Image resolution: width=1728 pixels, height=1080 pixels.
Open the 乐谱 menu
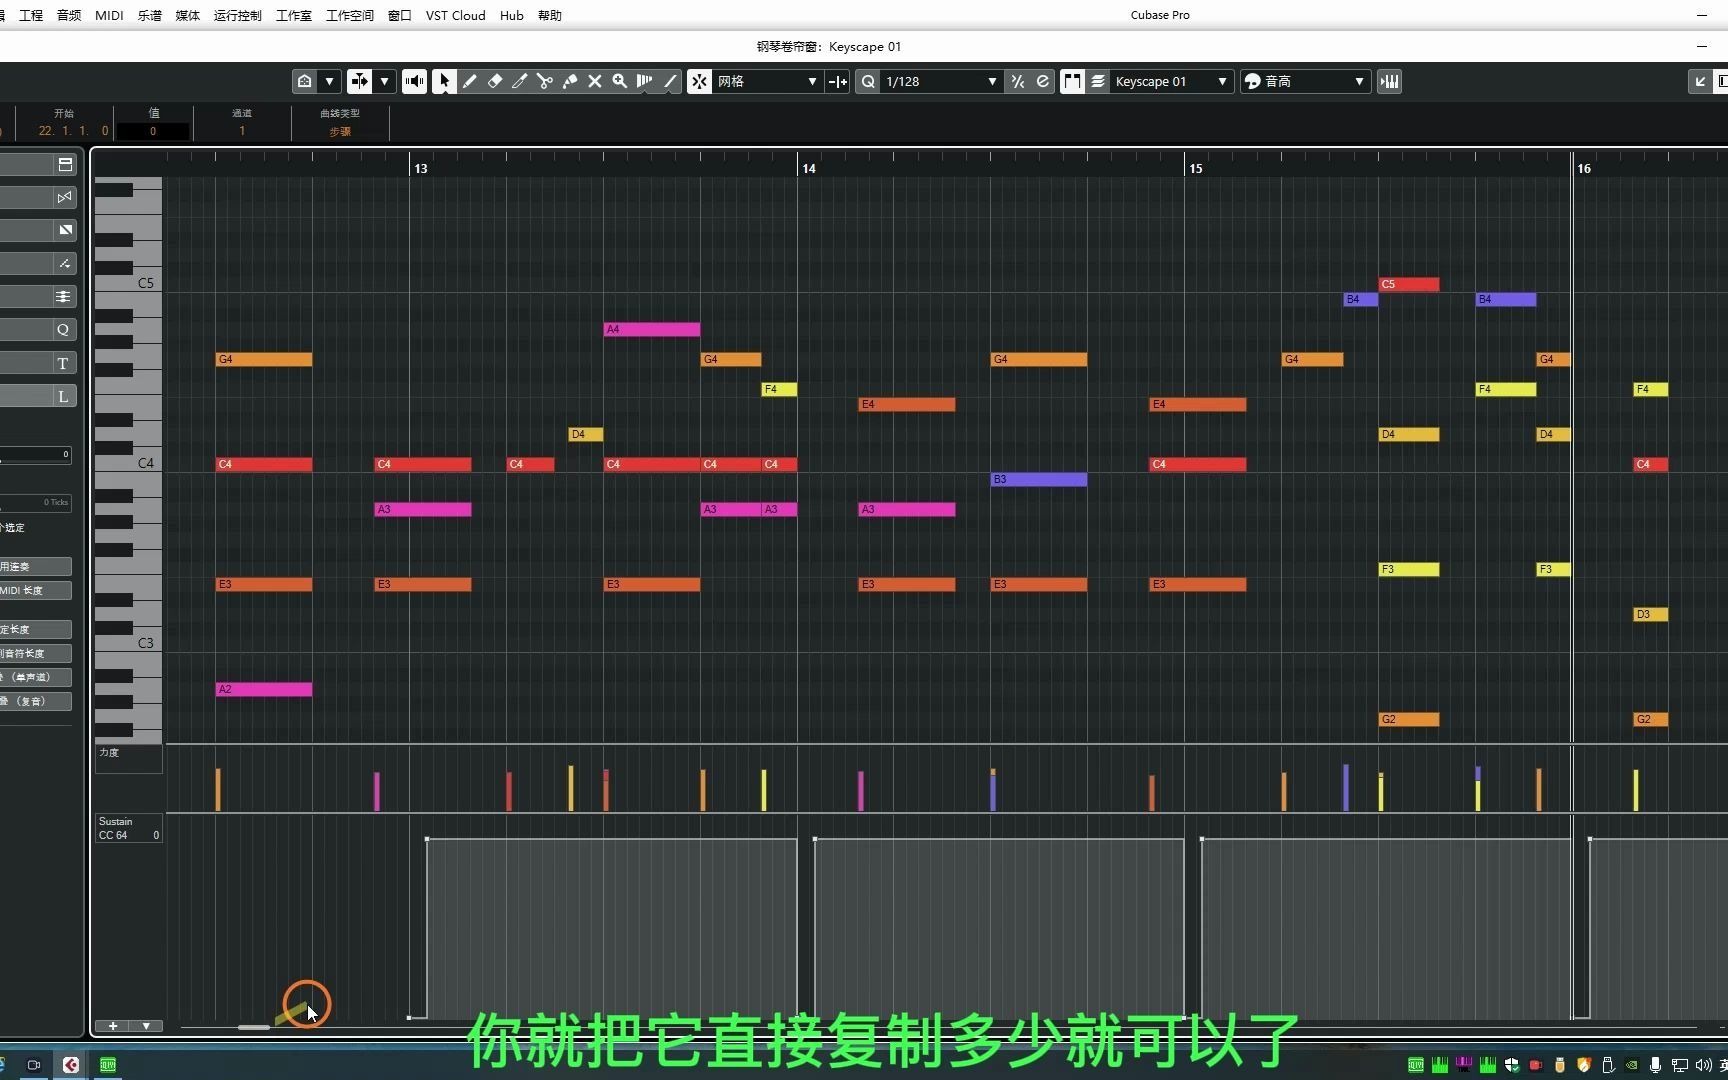pos(149,15)
